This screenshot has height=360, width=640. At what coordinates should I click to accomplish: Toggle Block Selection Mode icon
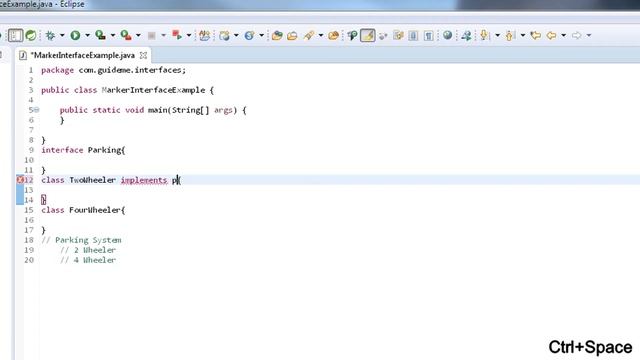point(398,36)
